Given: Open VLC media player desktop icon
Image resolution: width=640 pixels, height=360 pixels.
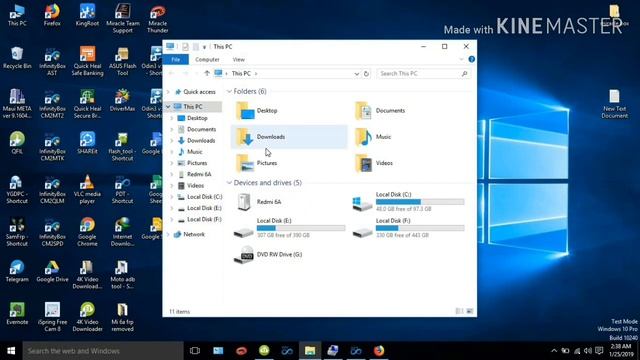Looking at the screenshot, I should tap(87, 189).
